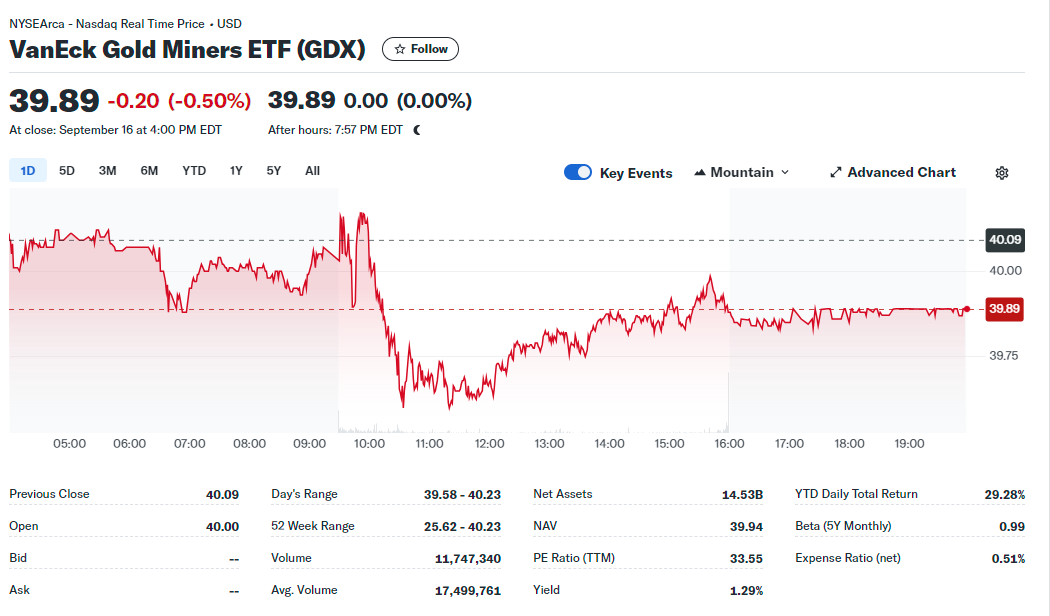Open chart settings gear icon
This screenshot has width=1050, height=616.
pos(1002,173)
